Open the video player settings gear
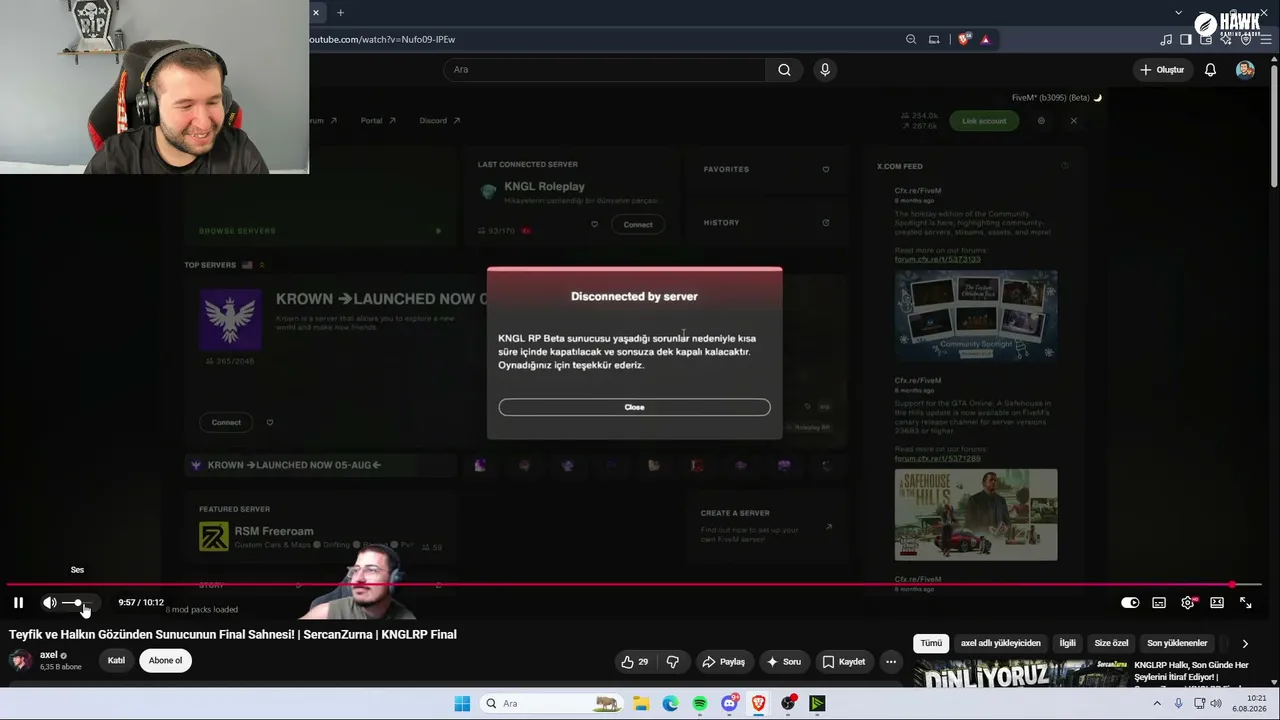Screen dimensions: 1280x720 coord(1188,603)
